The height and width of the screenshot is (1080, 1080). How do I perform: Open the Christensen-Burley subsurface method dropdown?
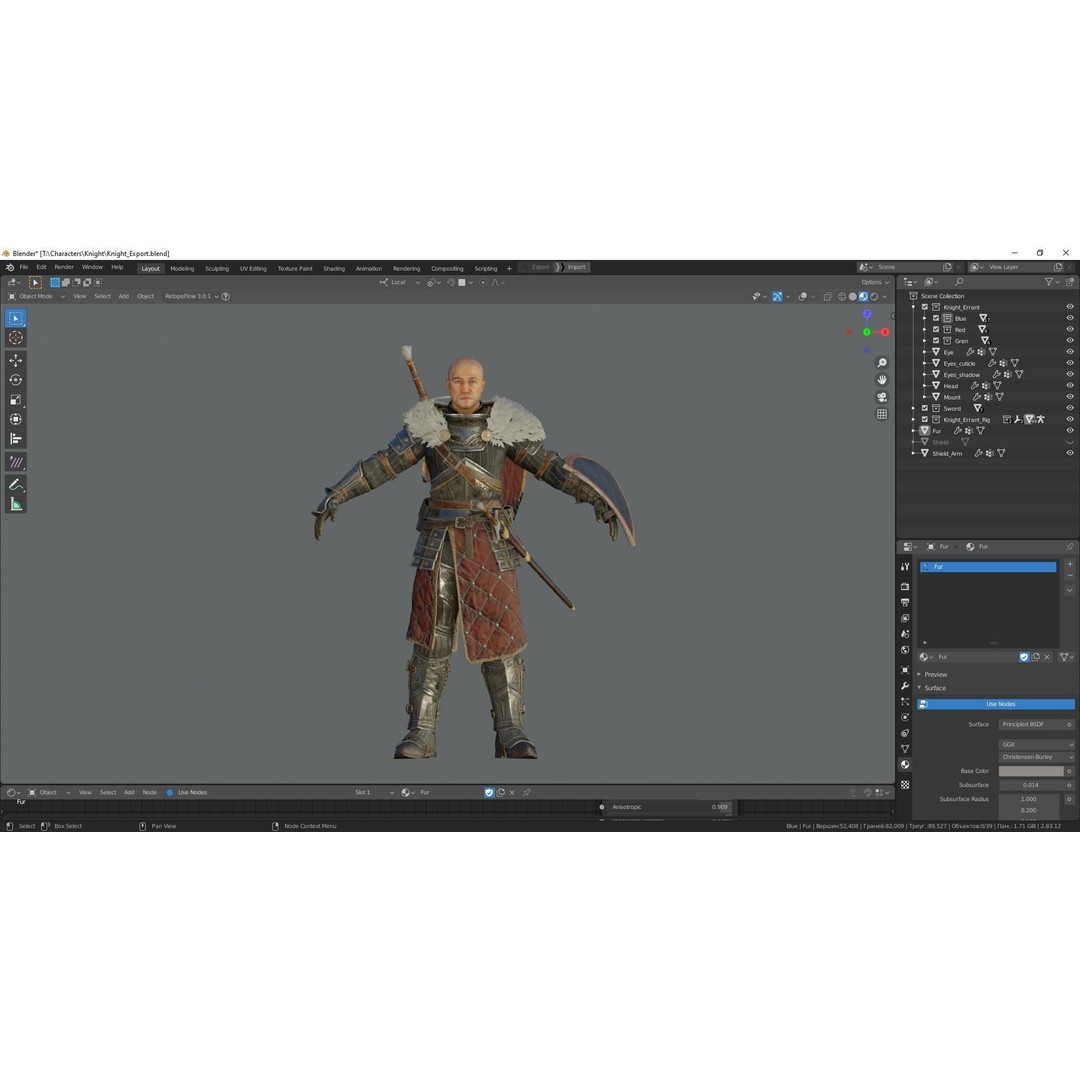point(1037,757)
